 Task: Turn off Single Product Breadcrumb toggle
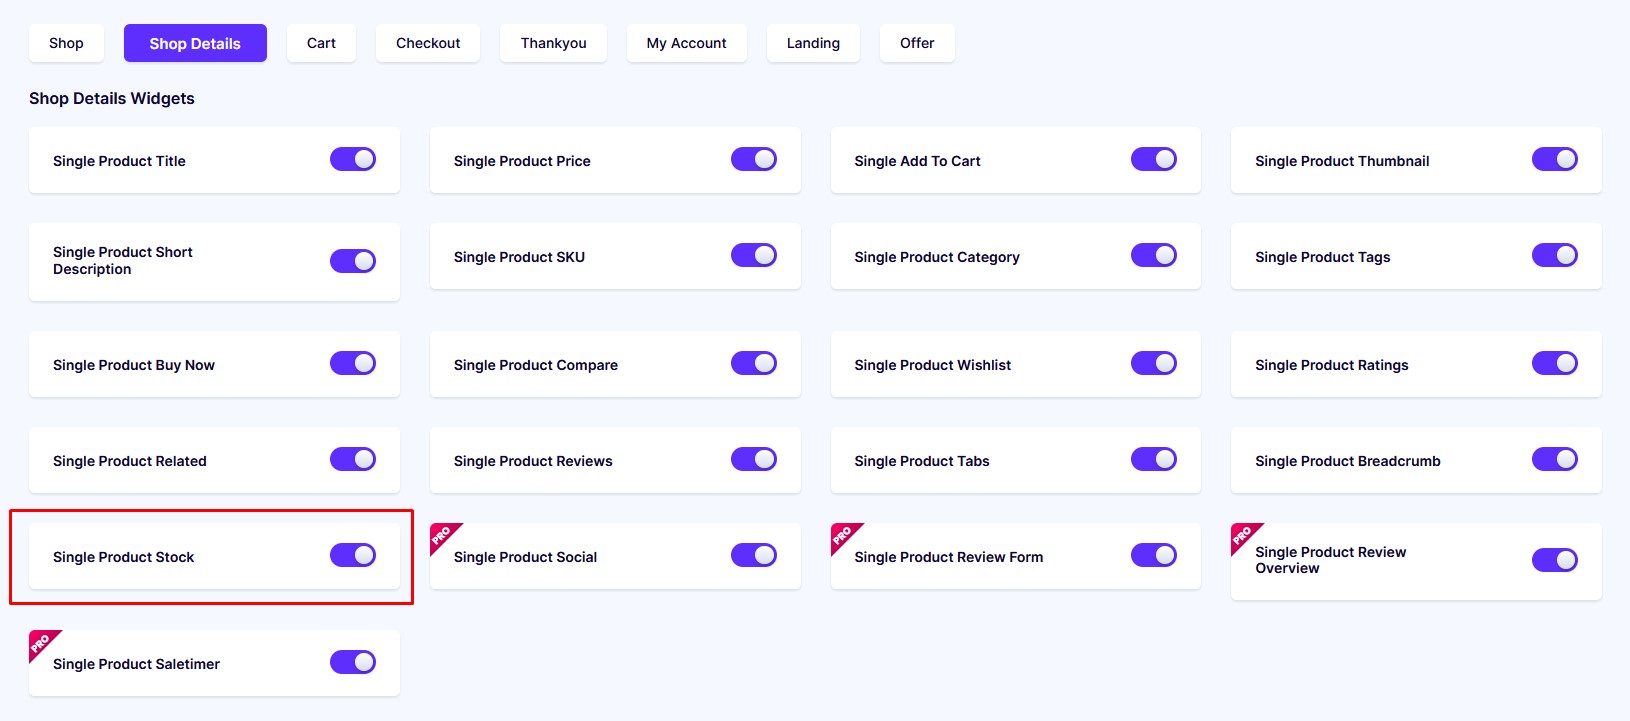[x=1555, y=459]
